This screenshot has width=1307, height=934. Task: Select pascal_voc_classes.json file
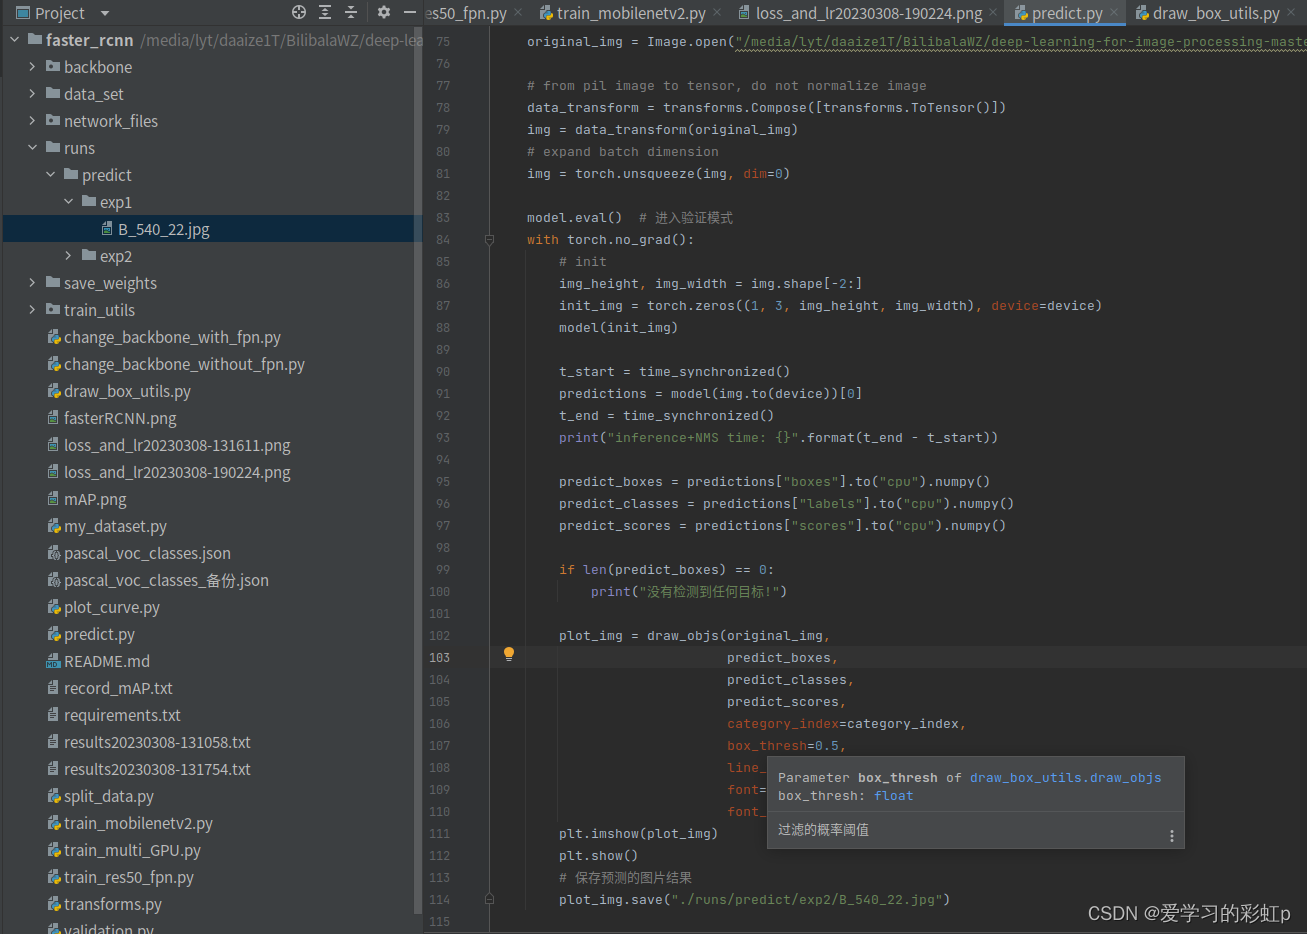point(147,553)
